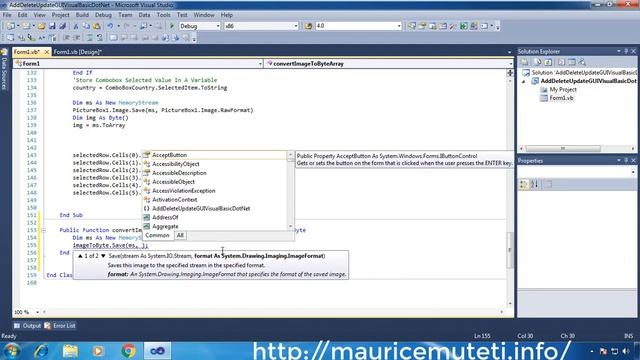The height and width of the screenshot is (360, 640).
Task: Click Comment out selected lines icon
Action: 90,38
